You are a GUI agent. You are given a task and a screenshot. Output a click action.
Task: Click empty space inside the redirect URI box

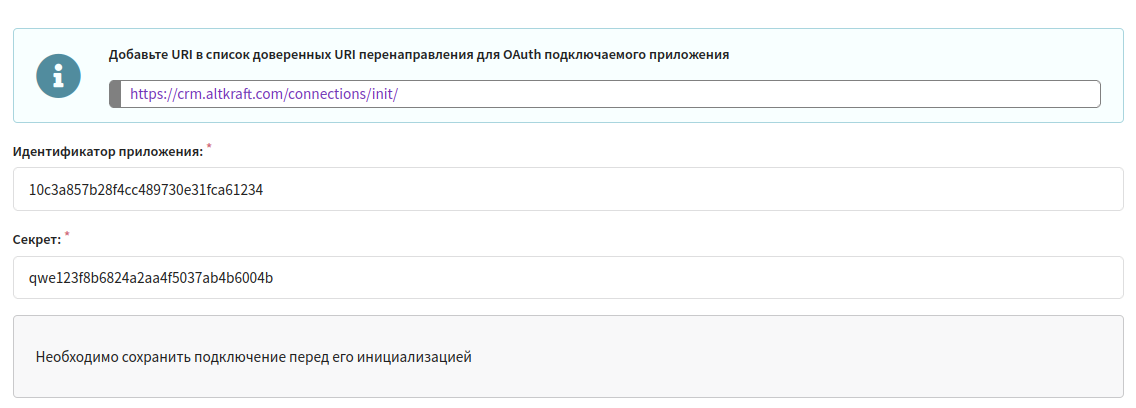tap(750, 94)
